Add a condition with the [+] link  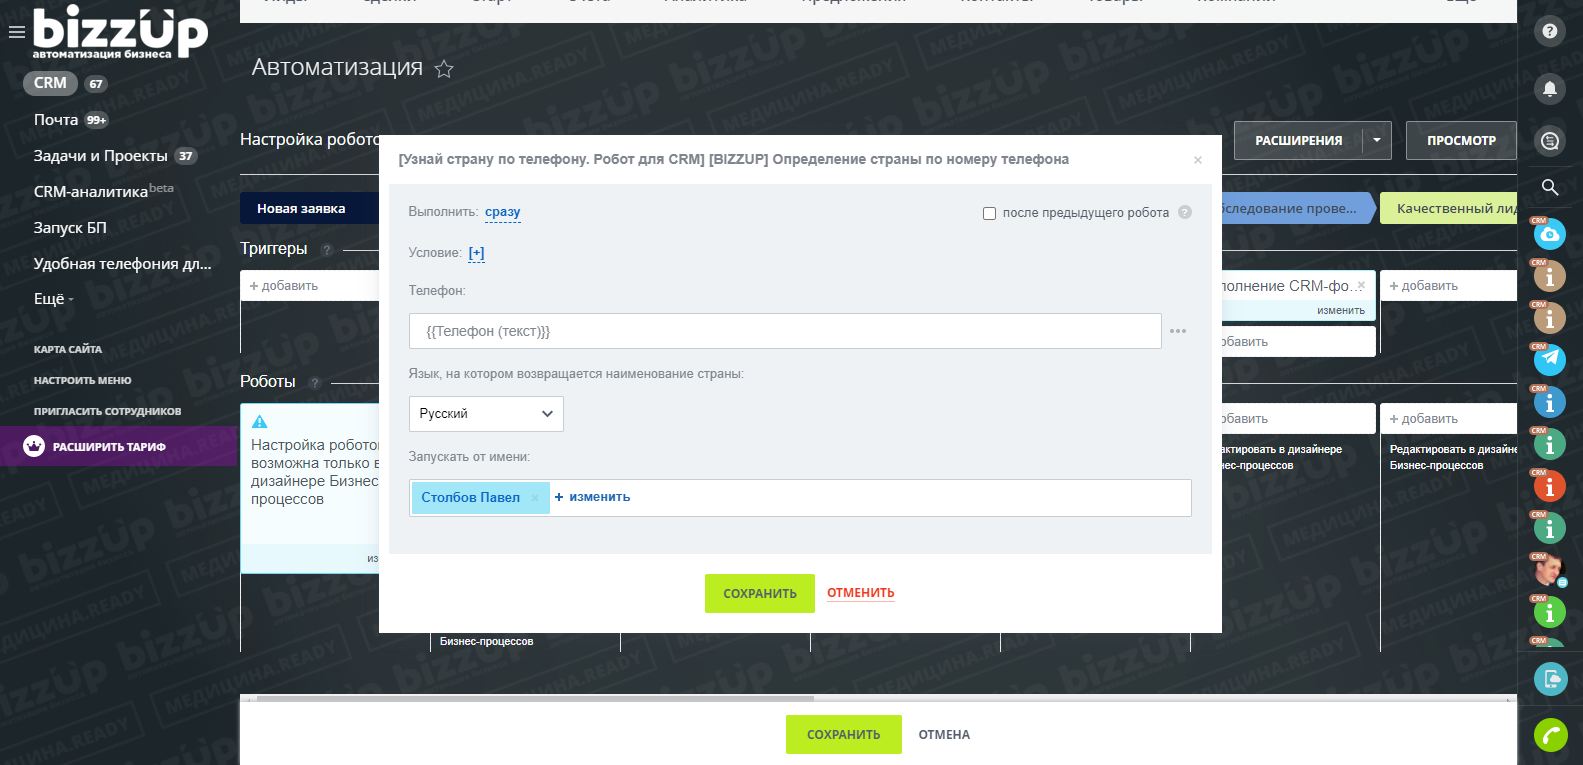tap(476, 253)
